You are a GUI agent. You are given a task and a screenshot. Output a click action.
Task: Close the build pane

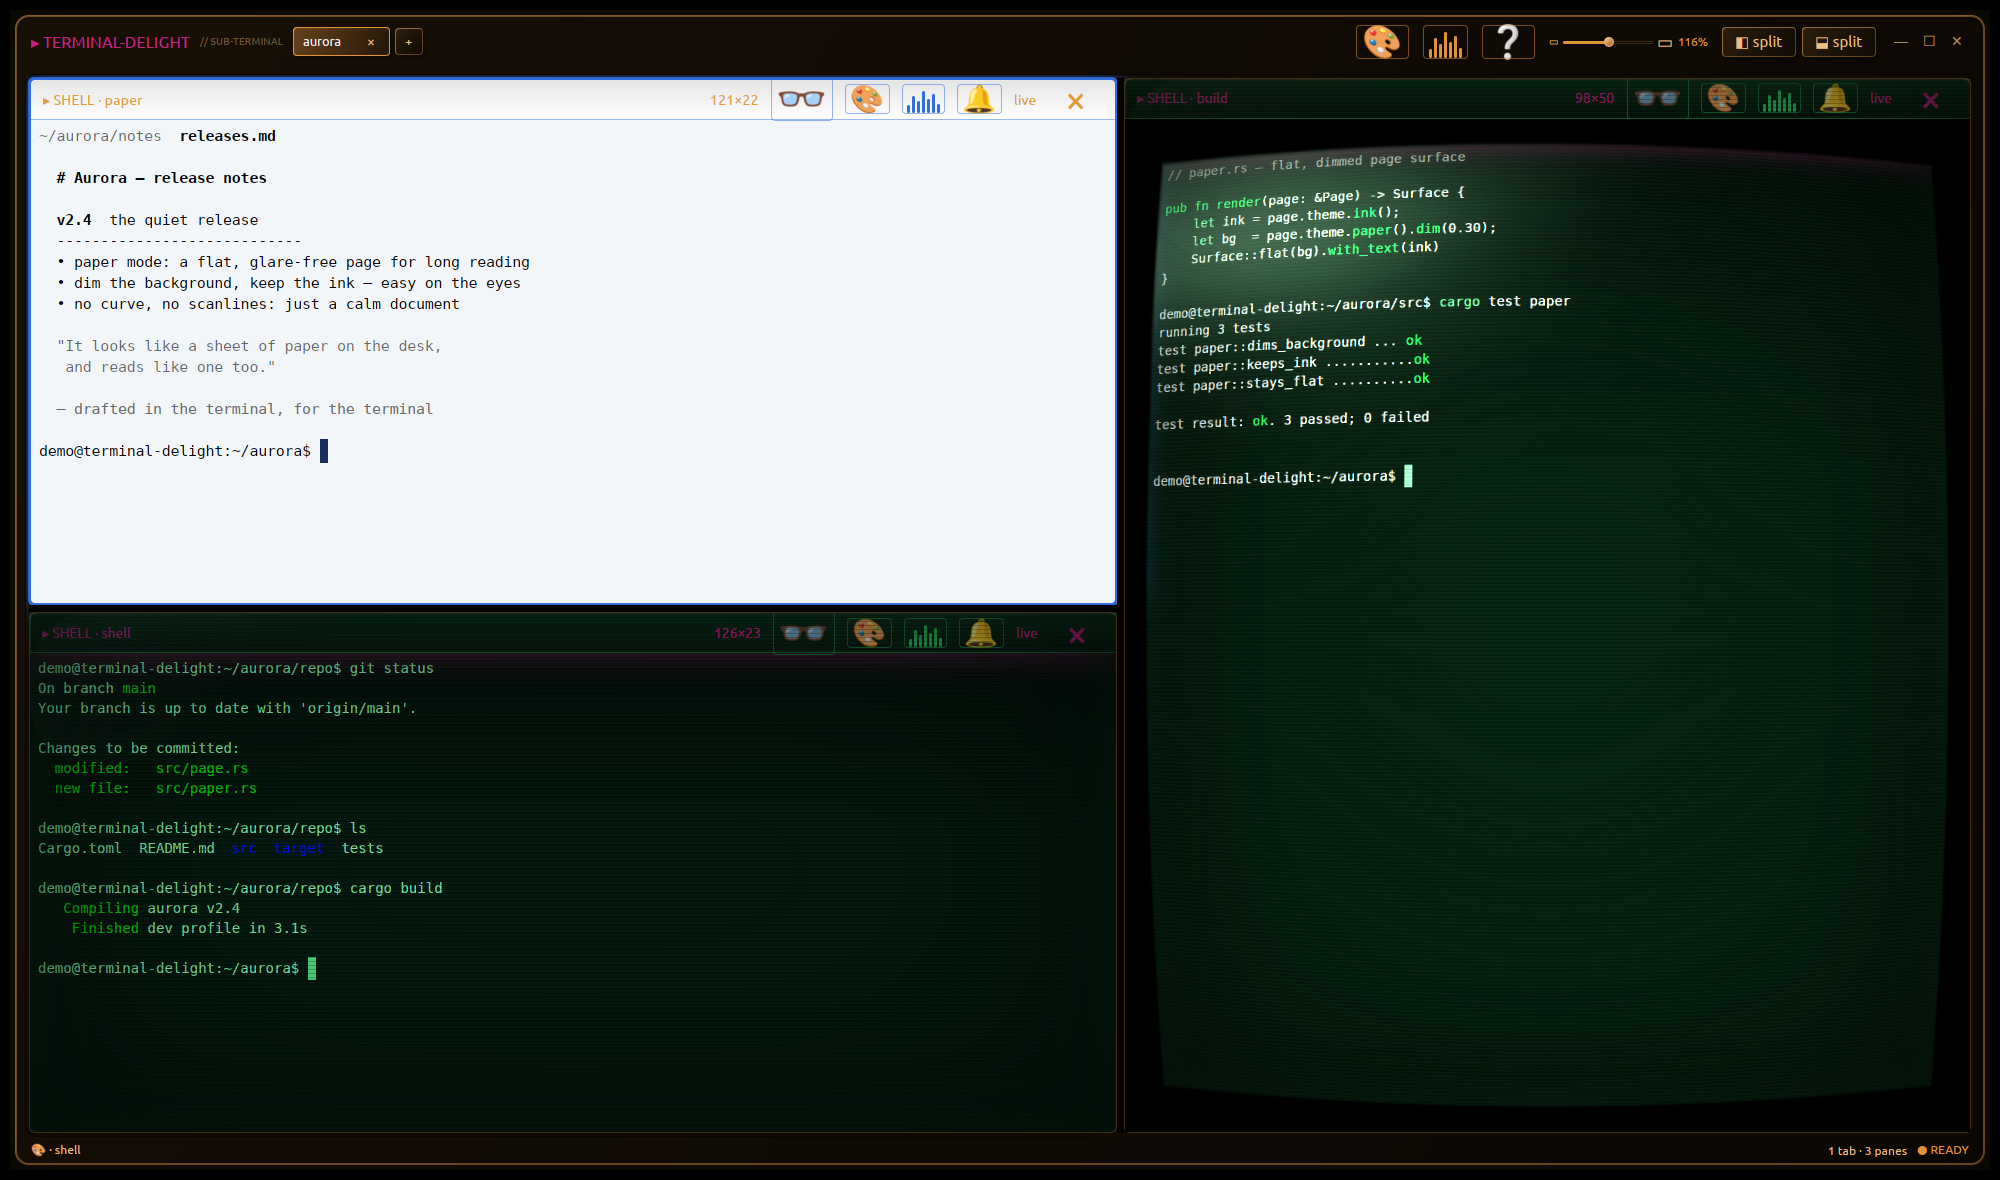[x=1931, y=100]
